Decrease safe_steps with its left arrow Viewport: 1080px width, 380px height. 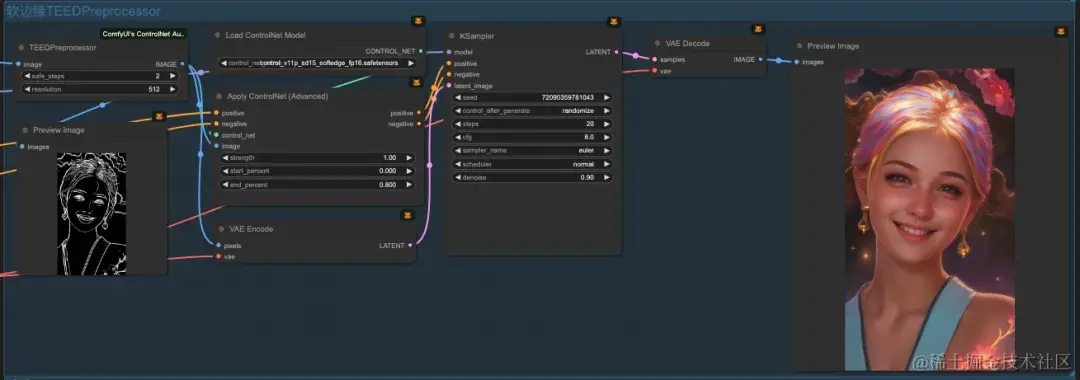(27, 76)
